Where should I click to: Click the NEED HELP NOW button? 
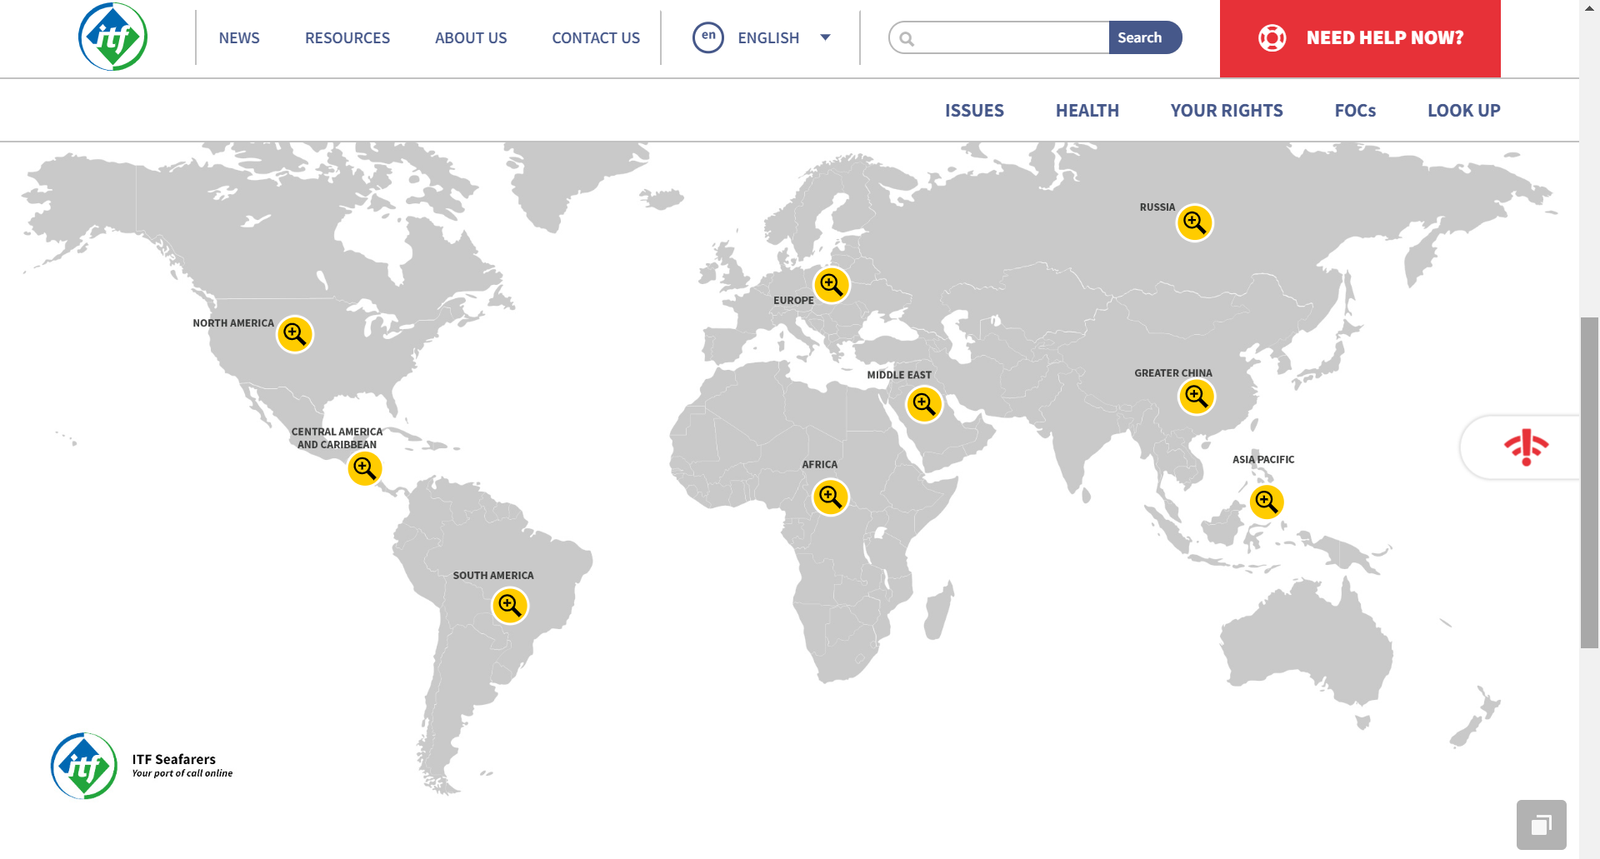(x=1360, y=38)
